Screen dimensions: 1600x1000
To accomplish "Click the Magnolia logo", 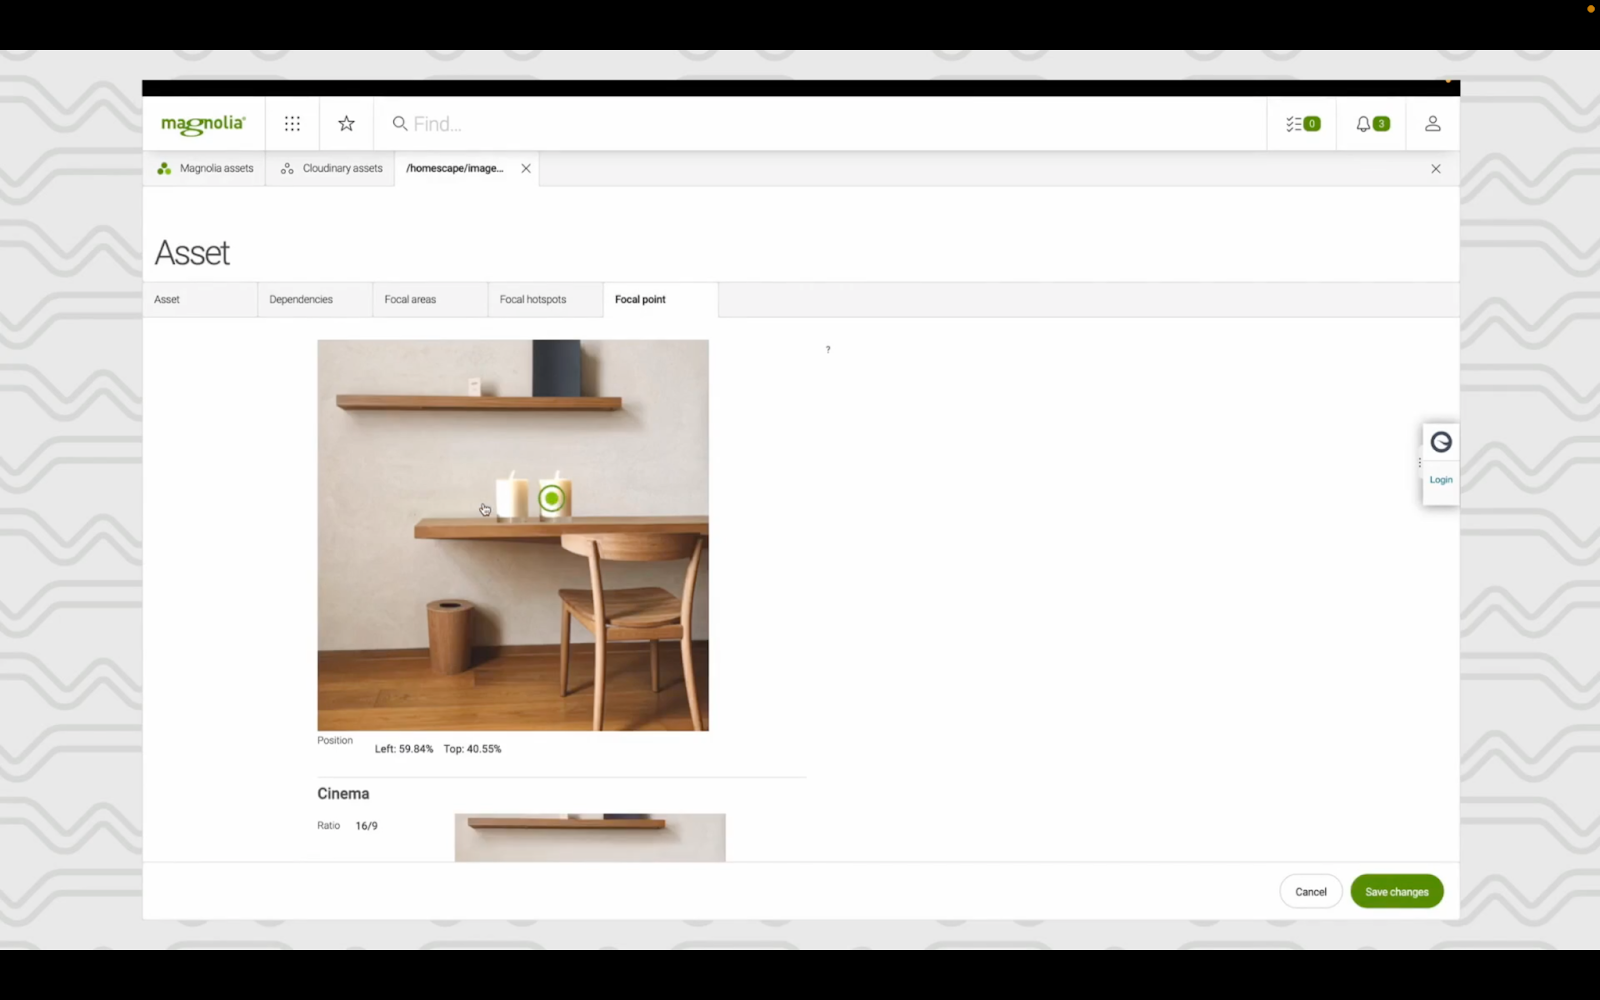I will (x=203, y=124).
